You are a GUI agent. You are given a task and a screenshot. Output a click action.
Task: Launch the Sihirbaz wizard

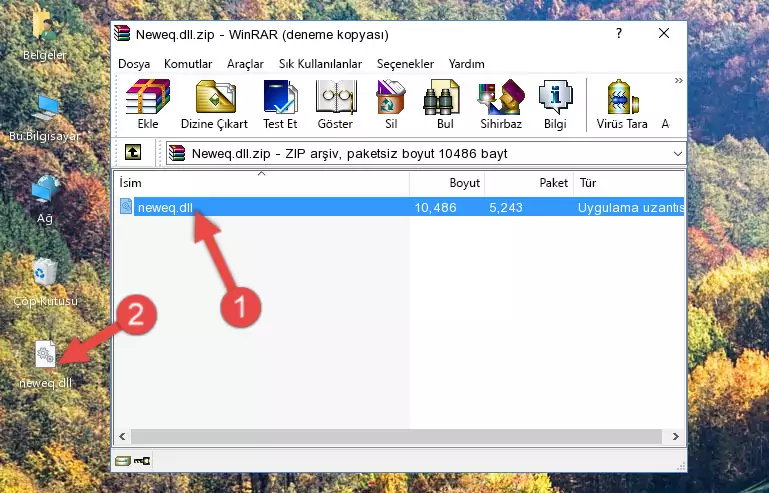coord(501,104)
